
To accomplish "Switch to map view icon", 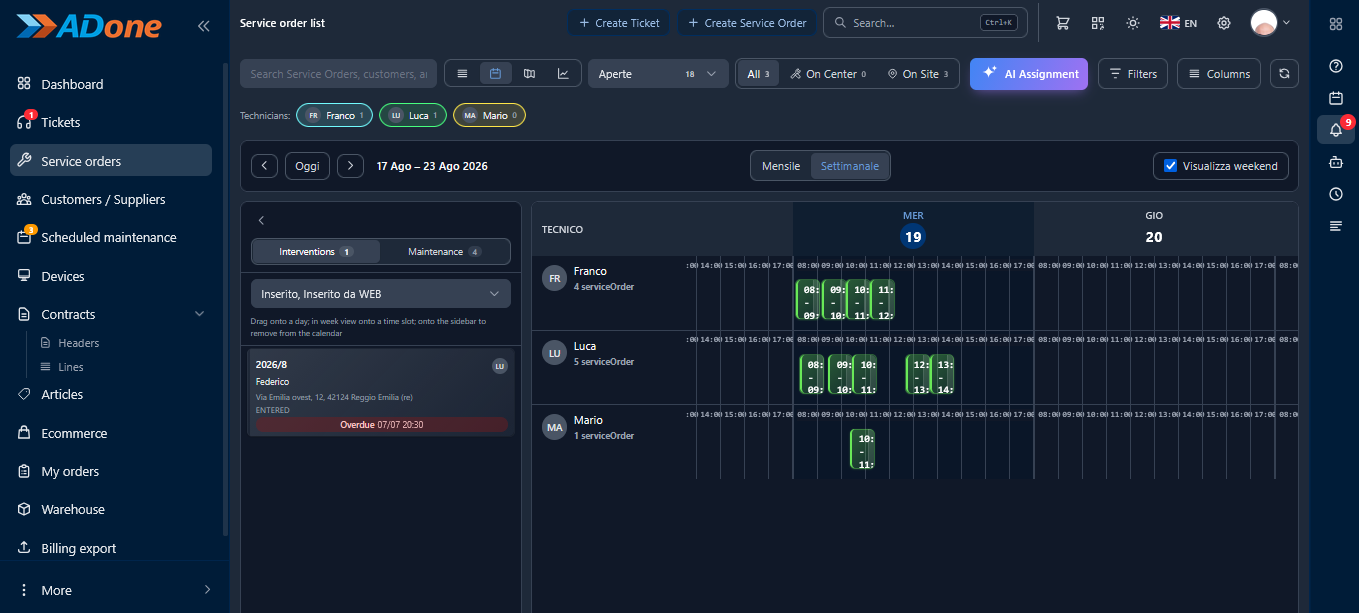I will pos(529,73).
